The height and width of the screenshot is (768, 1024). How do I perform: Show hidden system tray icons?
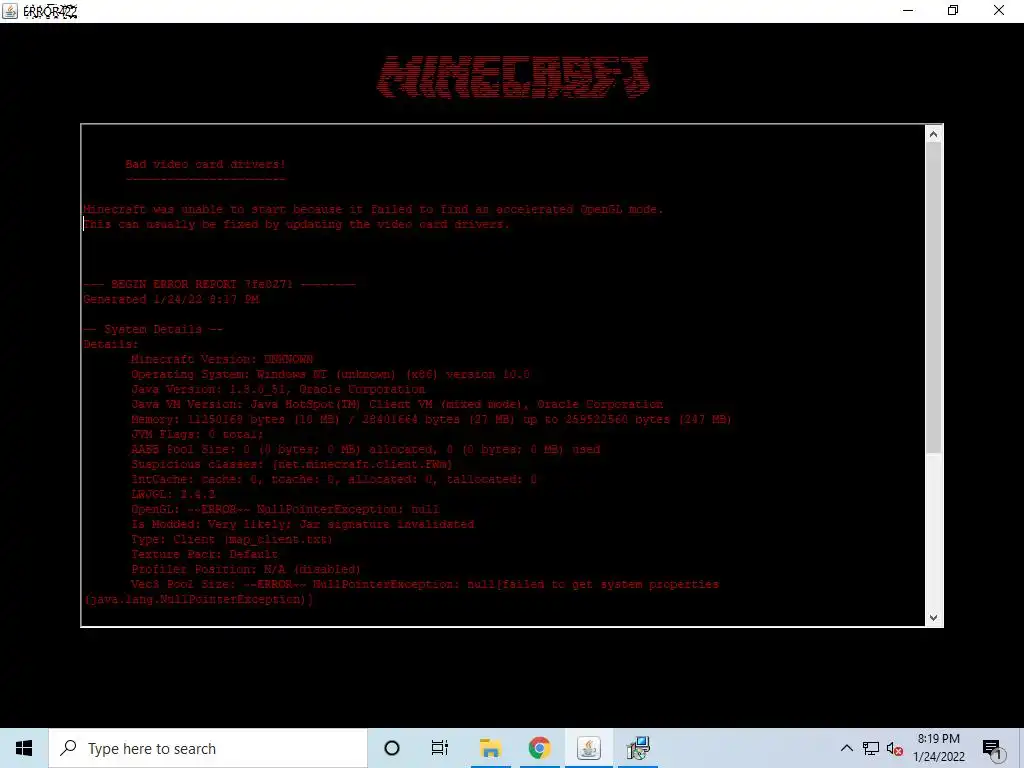coord(846,748)
